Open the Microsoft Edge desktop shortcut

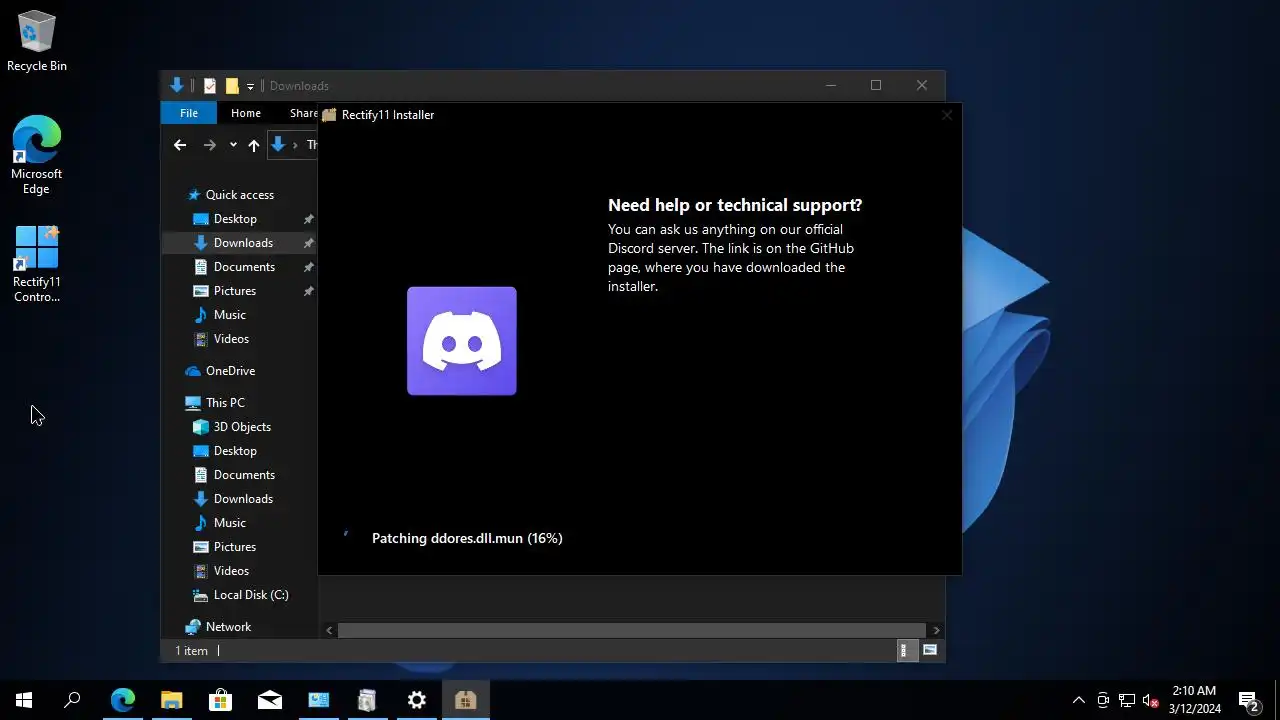[x=37, y=155]
